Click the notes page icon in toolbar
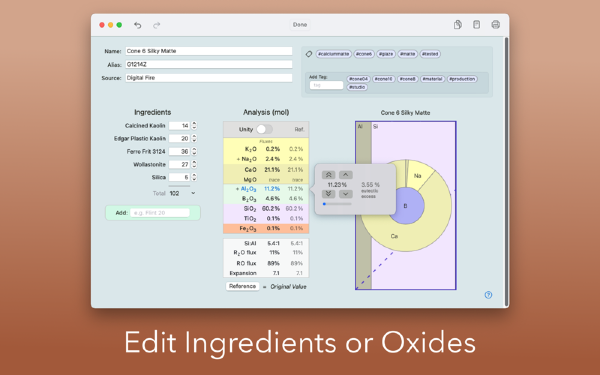Screen dimensions: 600x375 tap(476, 25)
